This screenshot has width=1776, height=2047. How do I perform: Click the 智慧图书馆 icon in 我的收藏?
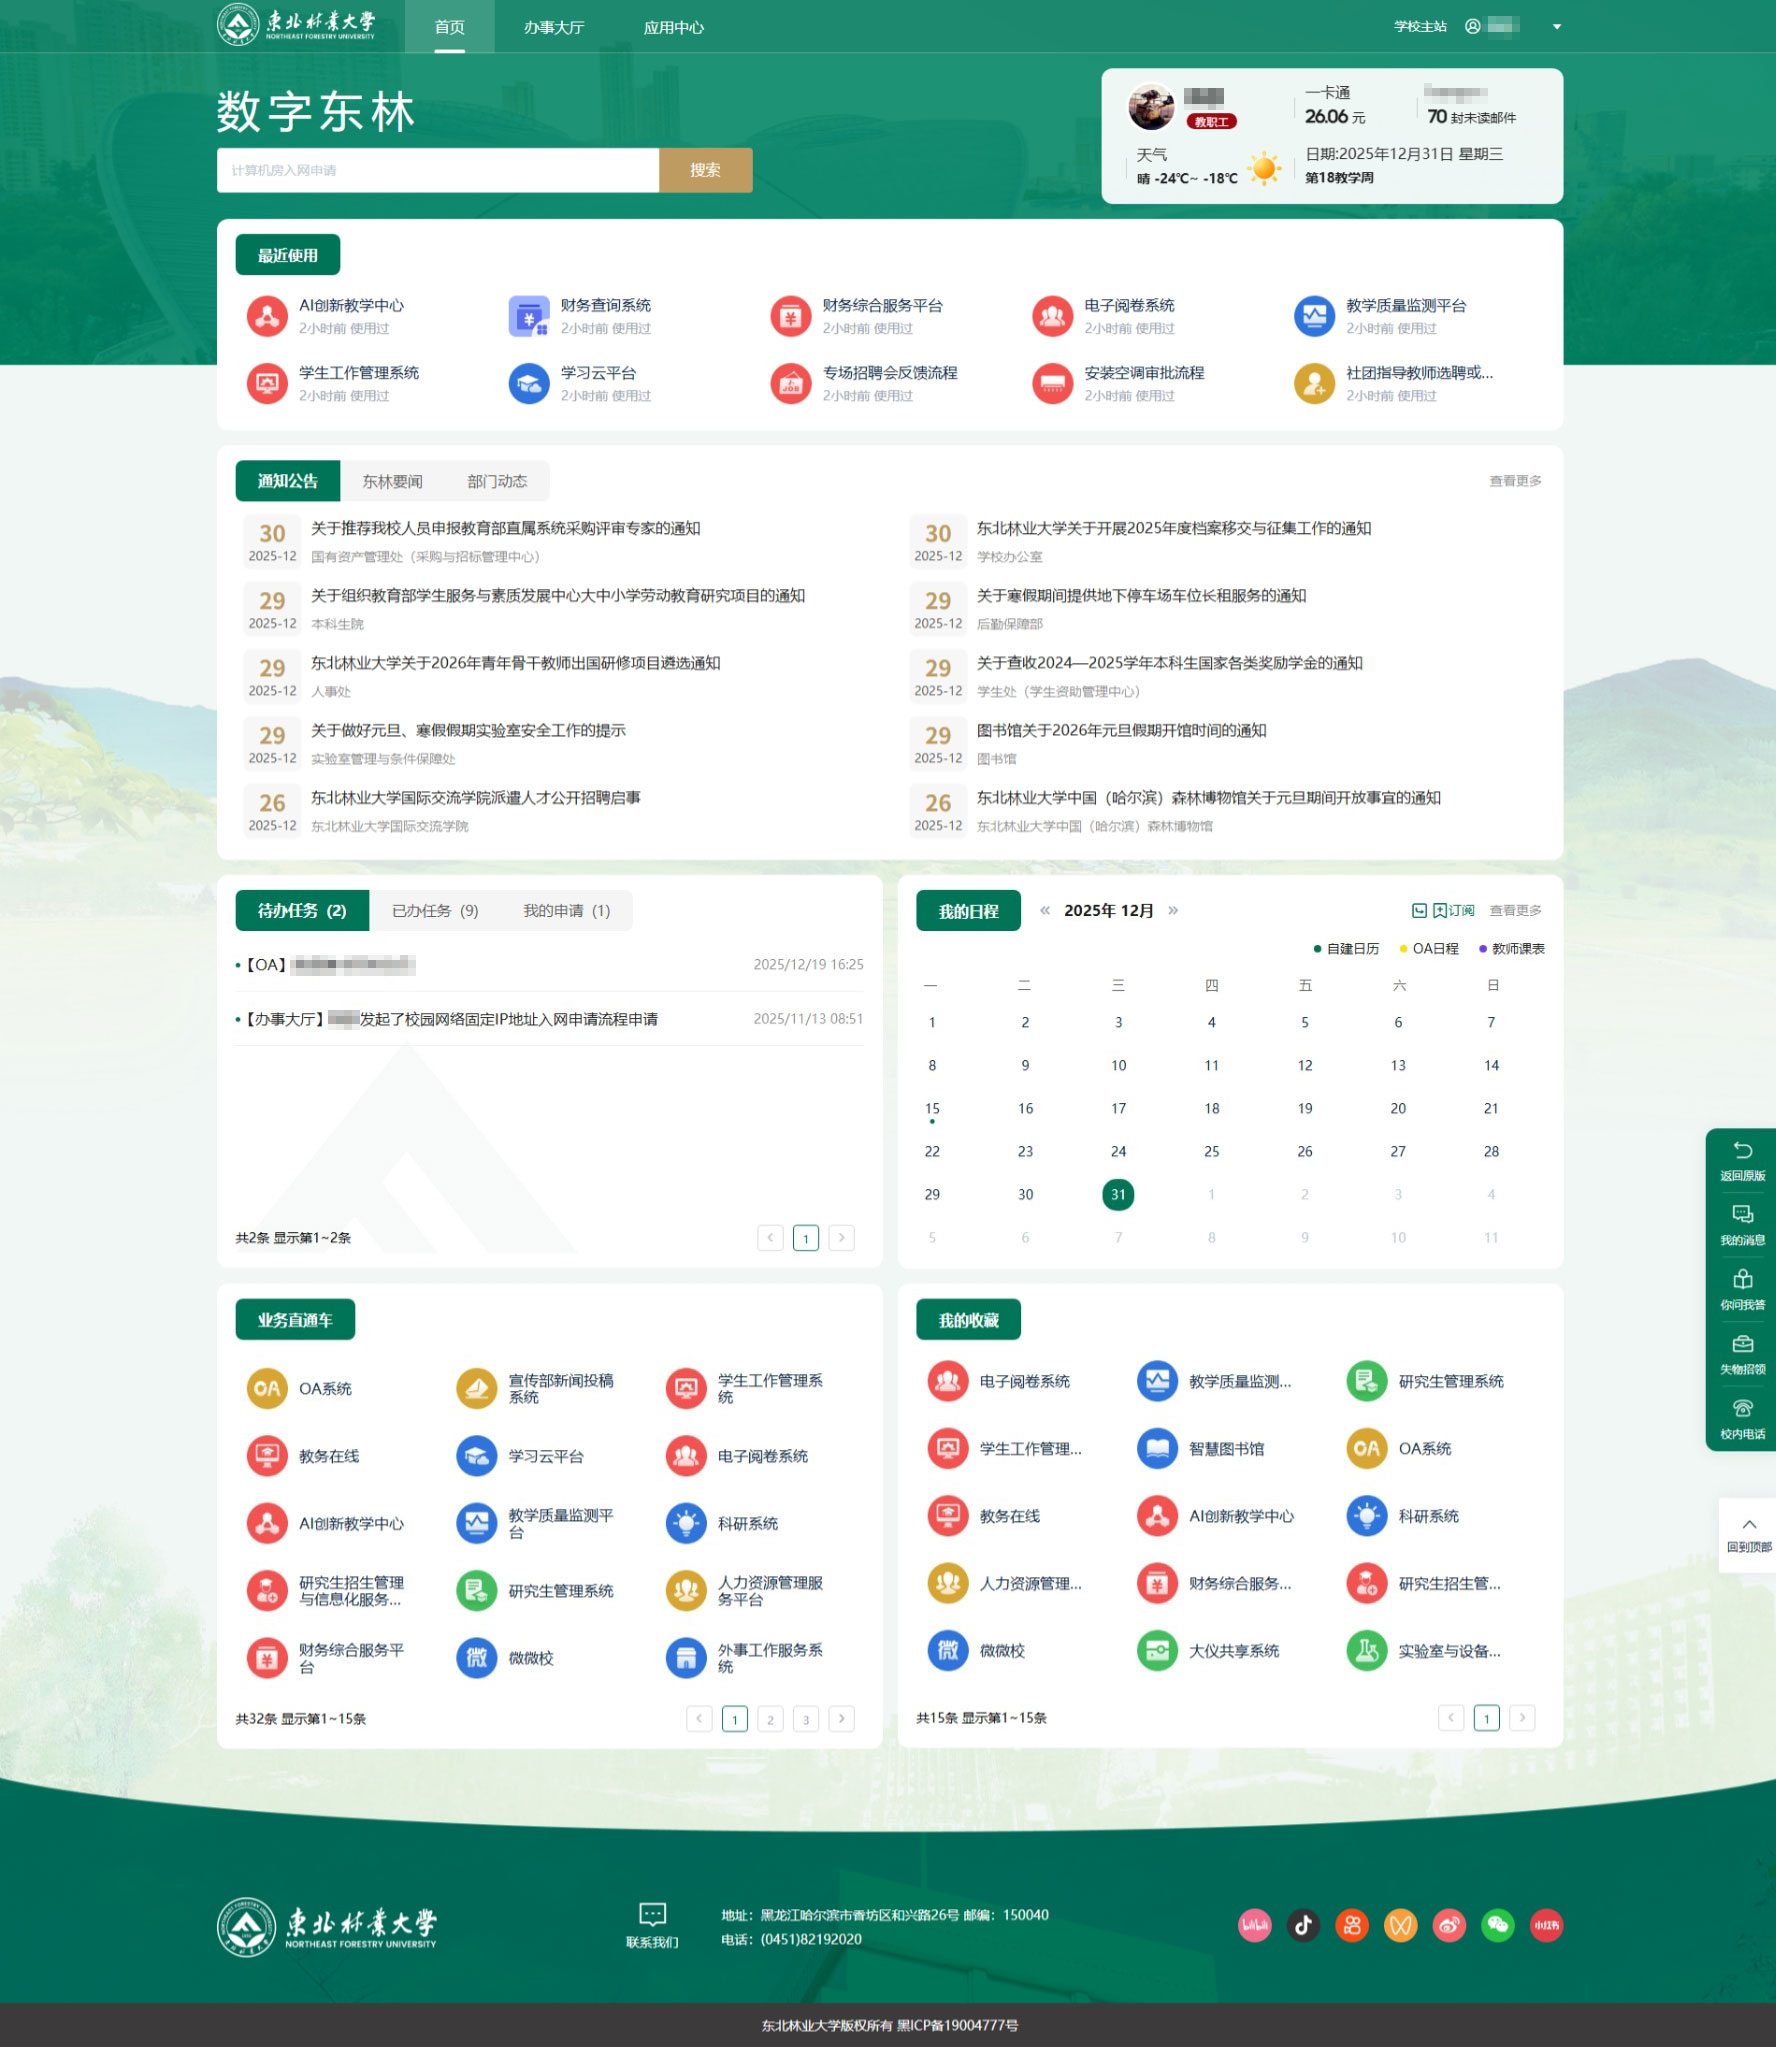(x=1157, y=1449)
